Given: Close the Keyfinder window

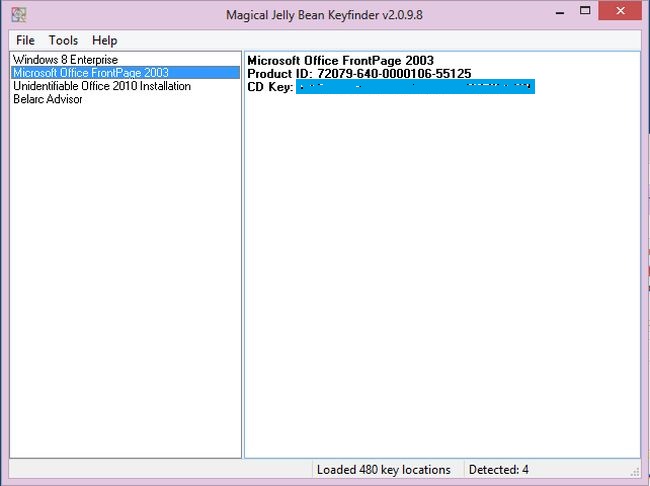Looking at the screenshot, I should [x=620, y=11].
